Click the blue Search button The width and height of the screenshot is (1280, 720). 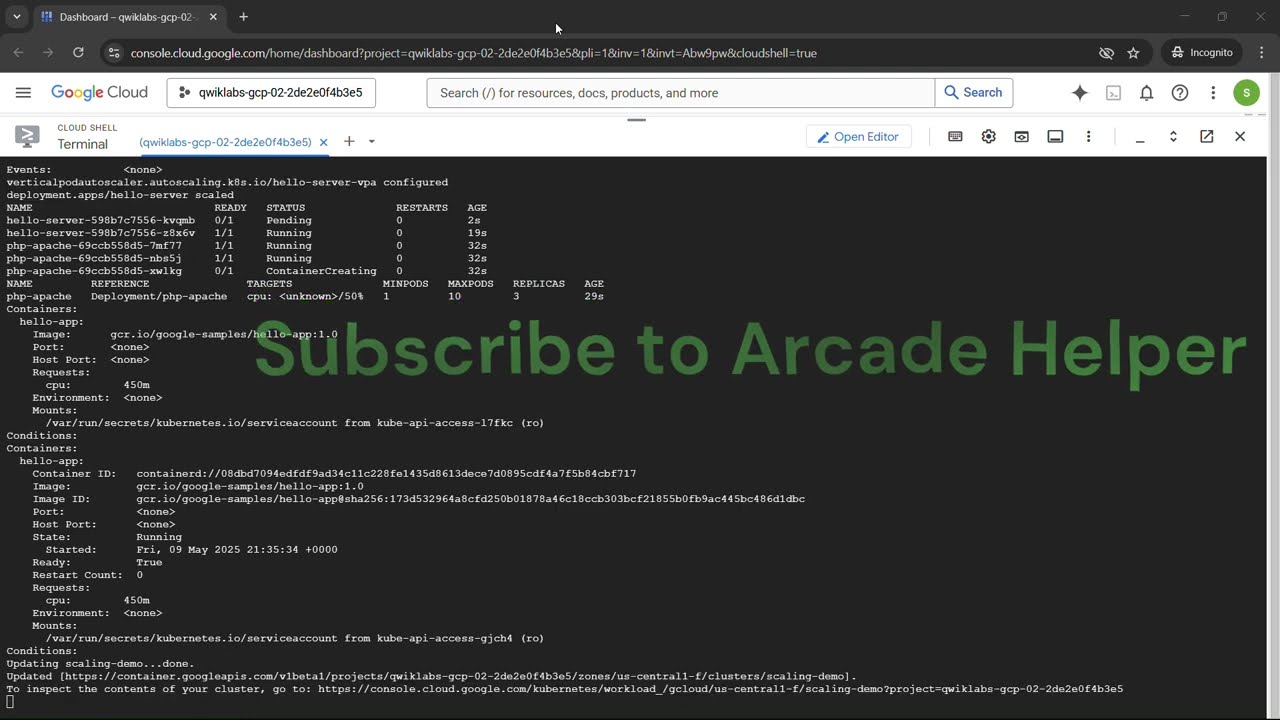pos(973,93)
